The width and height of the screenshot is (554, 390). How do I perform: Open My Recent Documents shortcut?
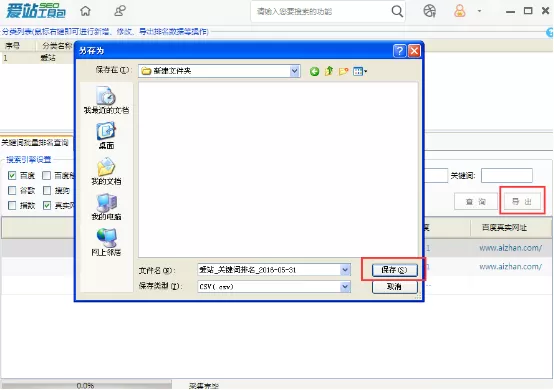point(106,100)
